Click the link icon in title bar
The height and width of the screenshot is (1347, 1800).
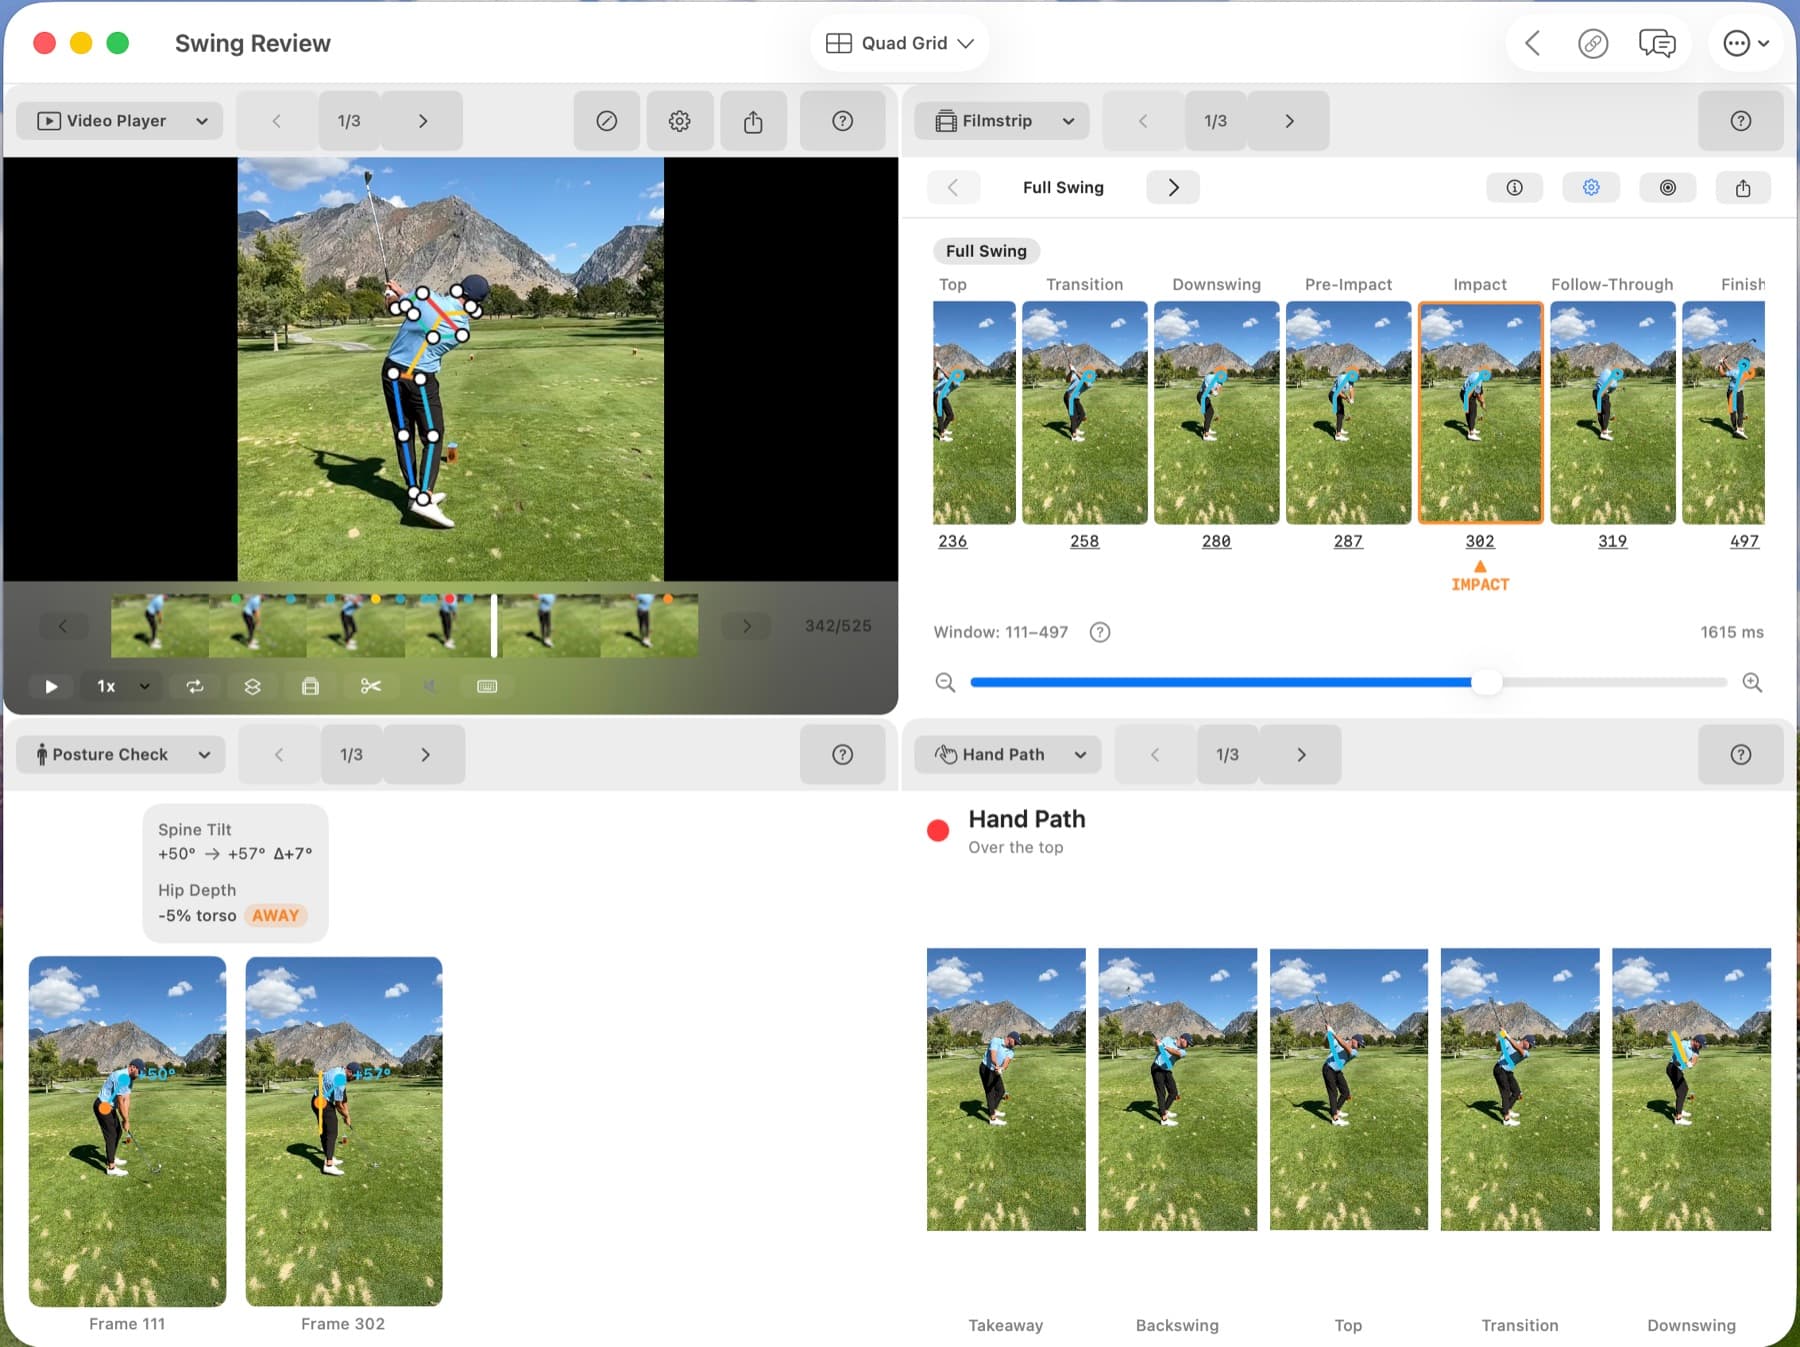(x=1593, y=43)
